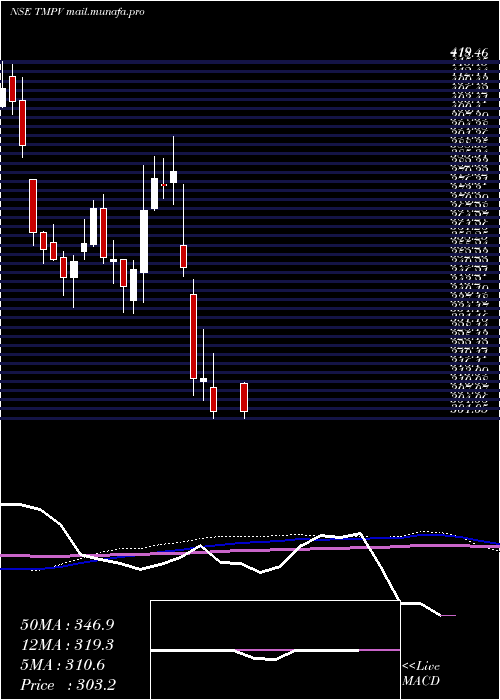Click the 419.46 top price label
Screen dimensions: 500x700
click(467, 54)
